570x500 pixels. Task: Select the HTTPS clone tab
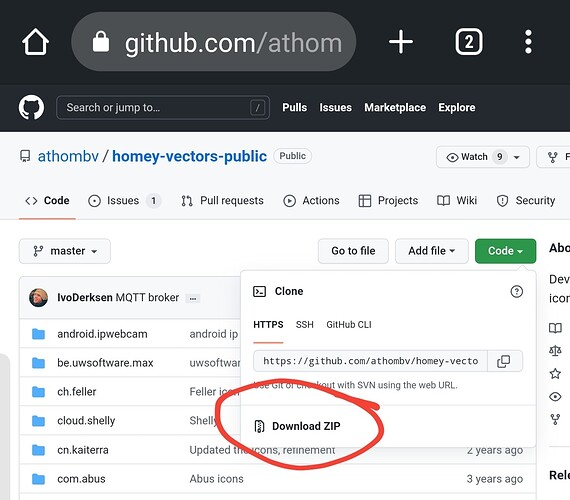click(x=268, y=325)
